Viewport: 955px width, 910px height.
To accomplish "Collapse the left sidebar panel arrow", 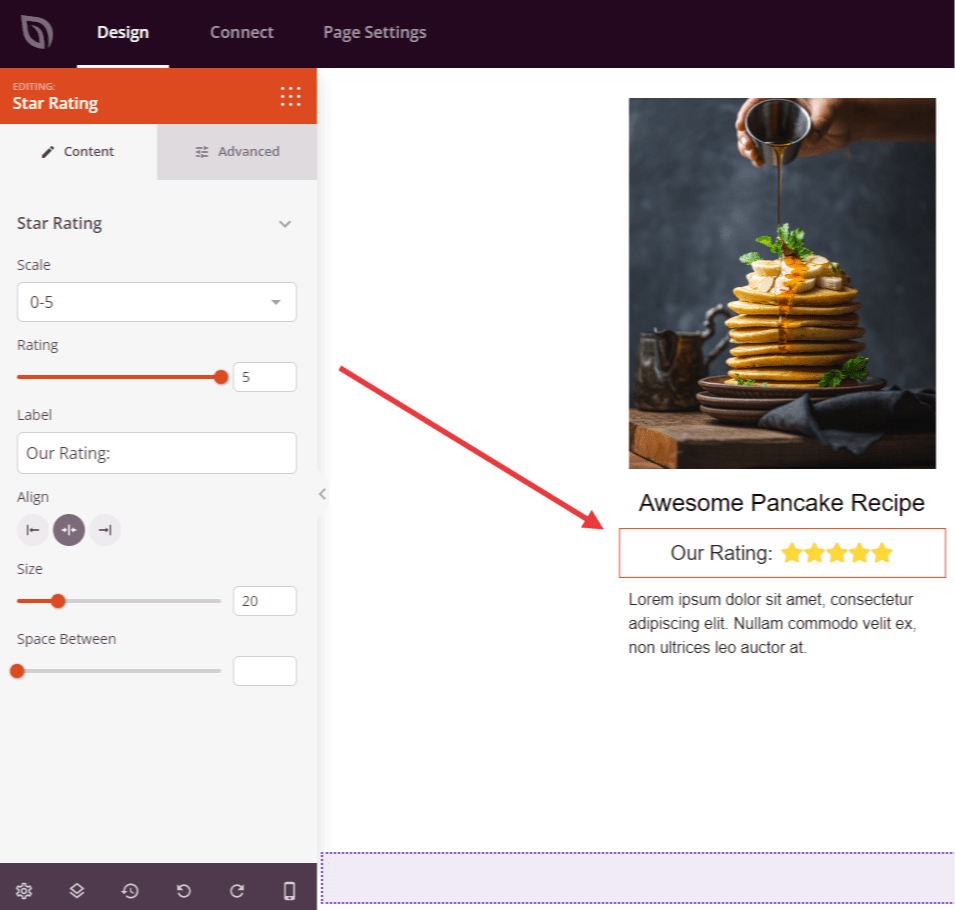I will [x=322, y=493].
